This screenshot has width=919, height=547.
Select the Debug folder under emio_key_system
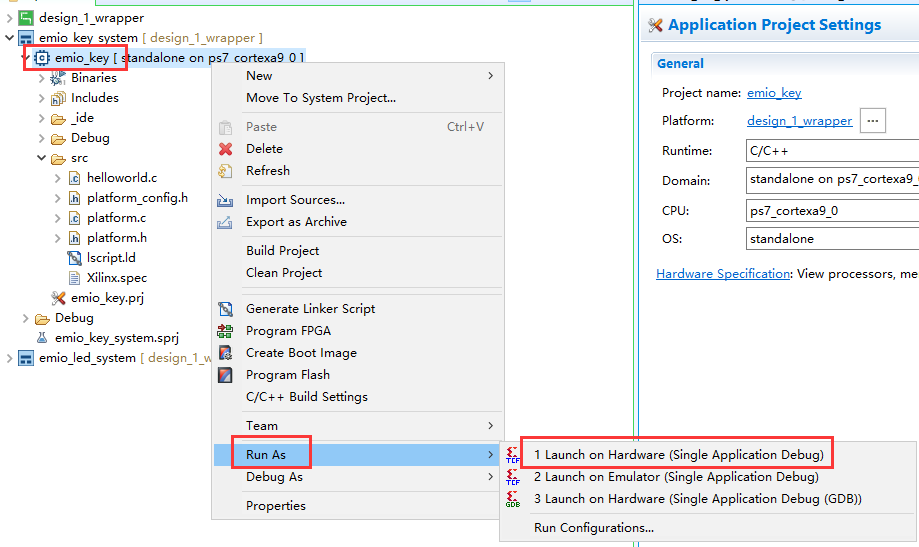[x=74, y=318]
